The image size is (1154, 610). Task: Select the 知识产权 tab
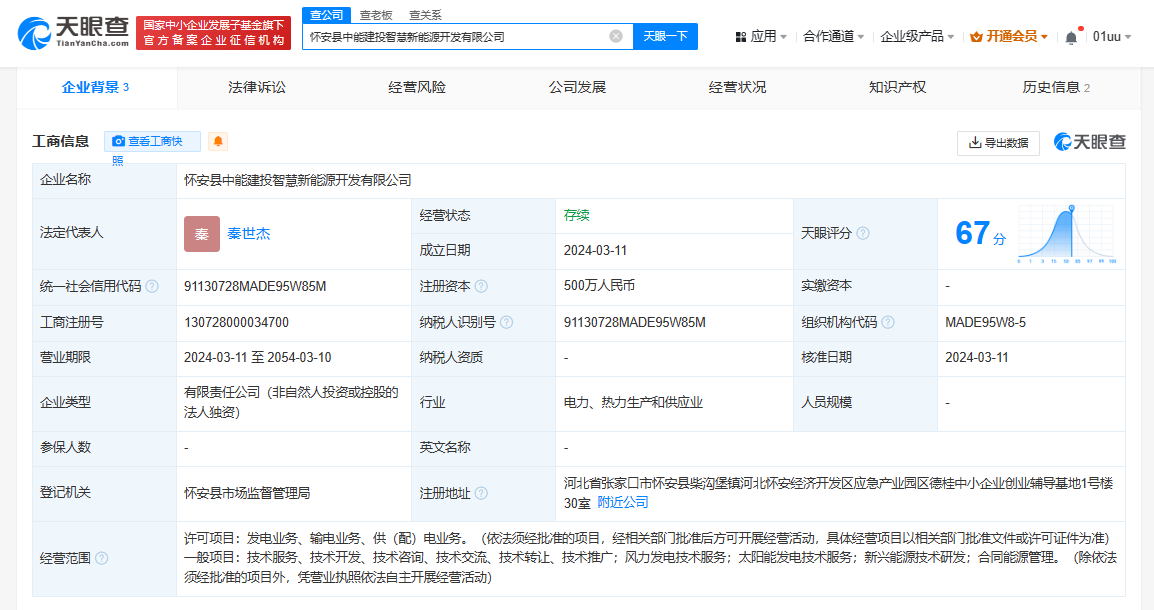[x=898, y=88]
